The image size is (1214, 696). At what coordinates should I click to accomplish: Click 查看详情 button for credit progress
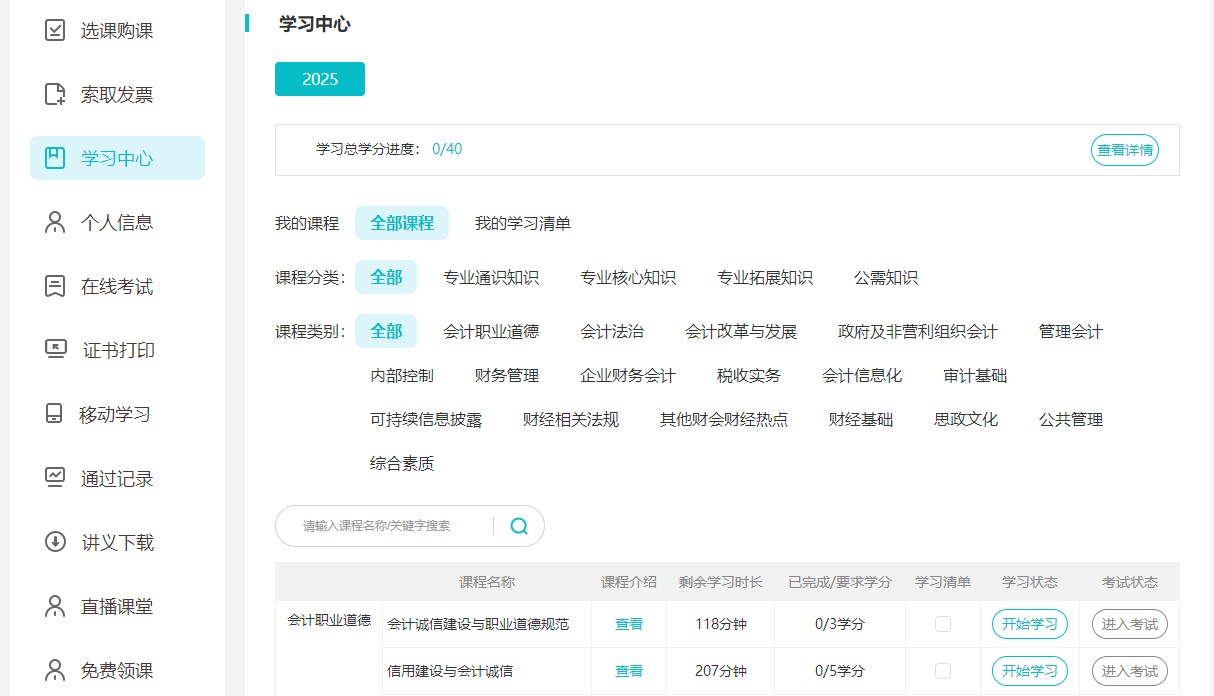[1124, 150]
